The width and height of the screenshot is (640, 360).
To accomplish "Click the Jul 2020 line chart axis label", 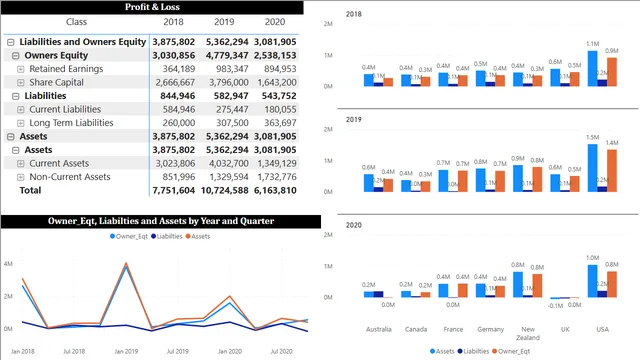I will tap(282, 351).
